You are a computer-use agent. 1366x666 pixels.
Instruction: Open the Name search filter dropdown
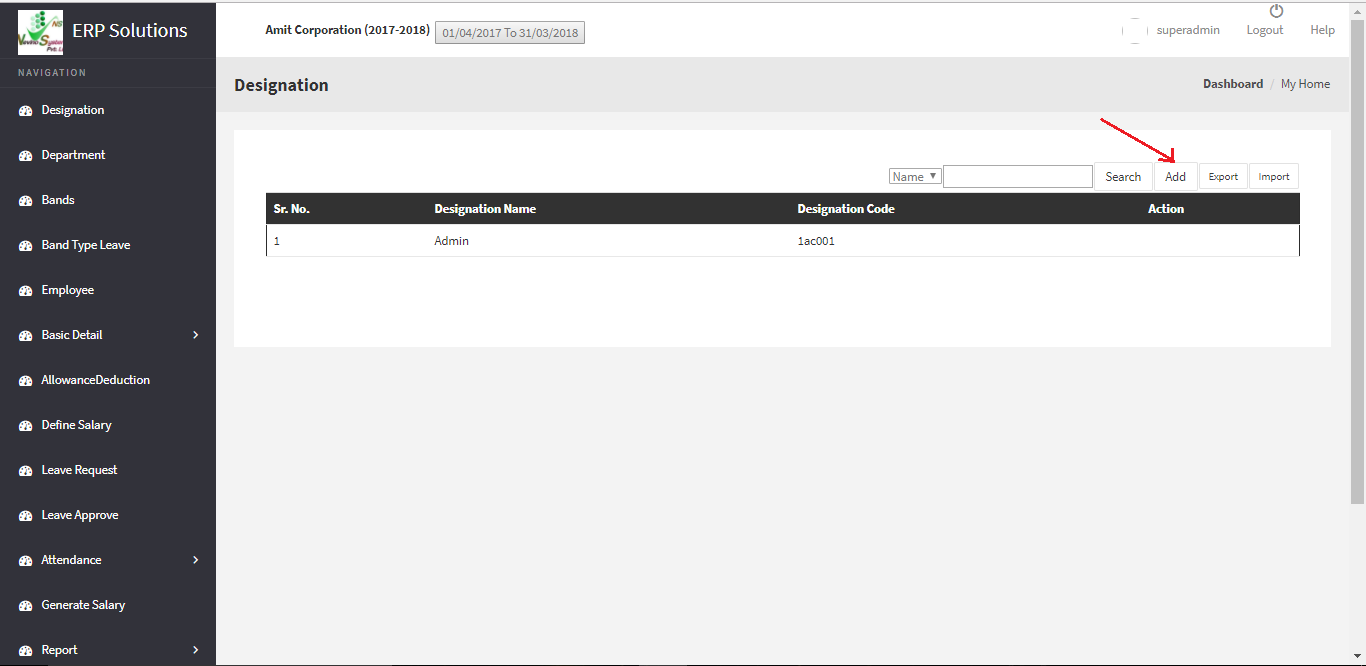coord(914,176)
